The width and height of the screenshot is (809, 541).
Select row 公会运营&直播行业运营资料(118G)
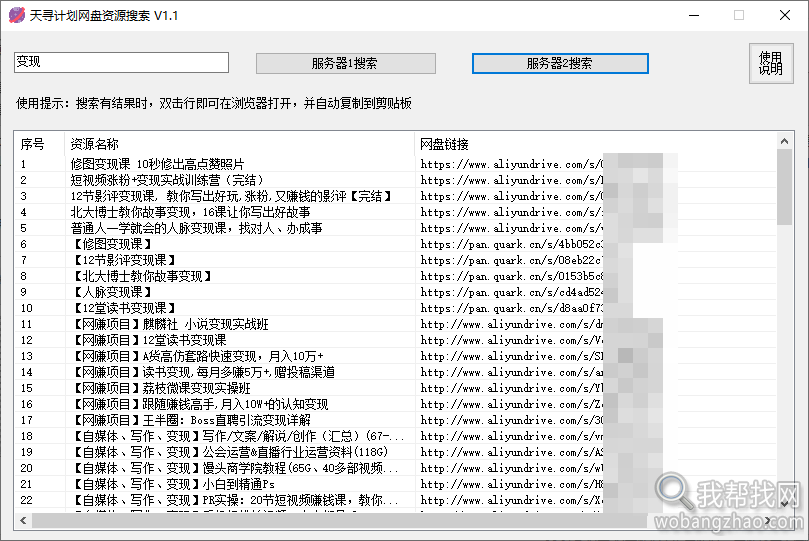[x=396, y=452]
